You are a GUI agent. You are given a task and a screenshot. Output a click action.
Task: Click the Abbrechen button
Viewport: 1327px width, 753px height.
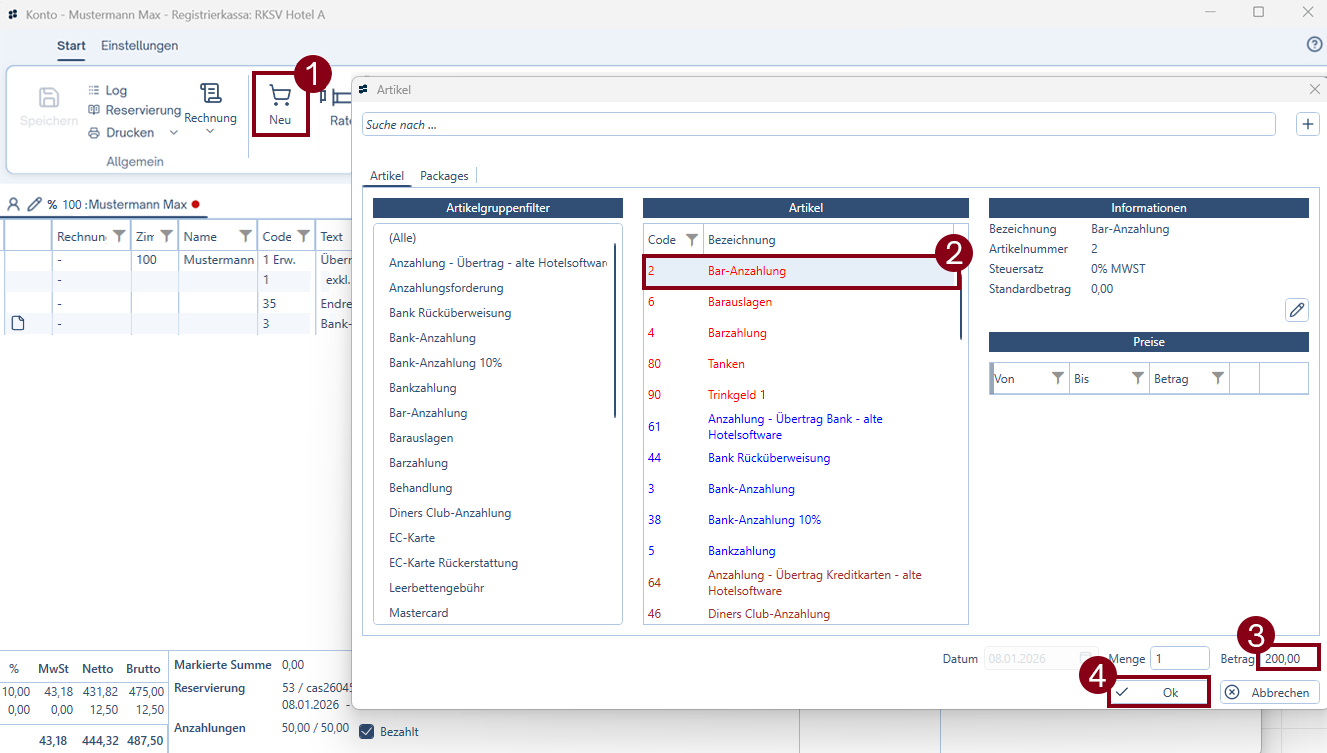point(1269,693)
